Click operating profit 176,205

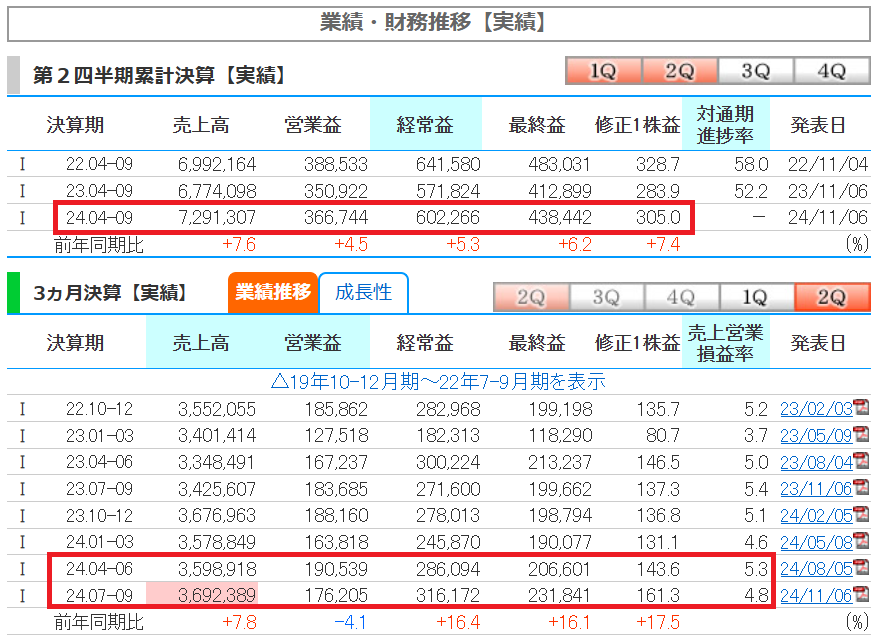(336, 595)
